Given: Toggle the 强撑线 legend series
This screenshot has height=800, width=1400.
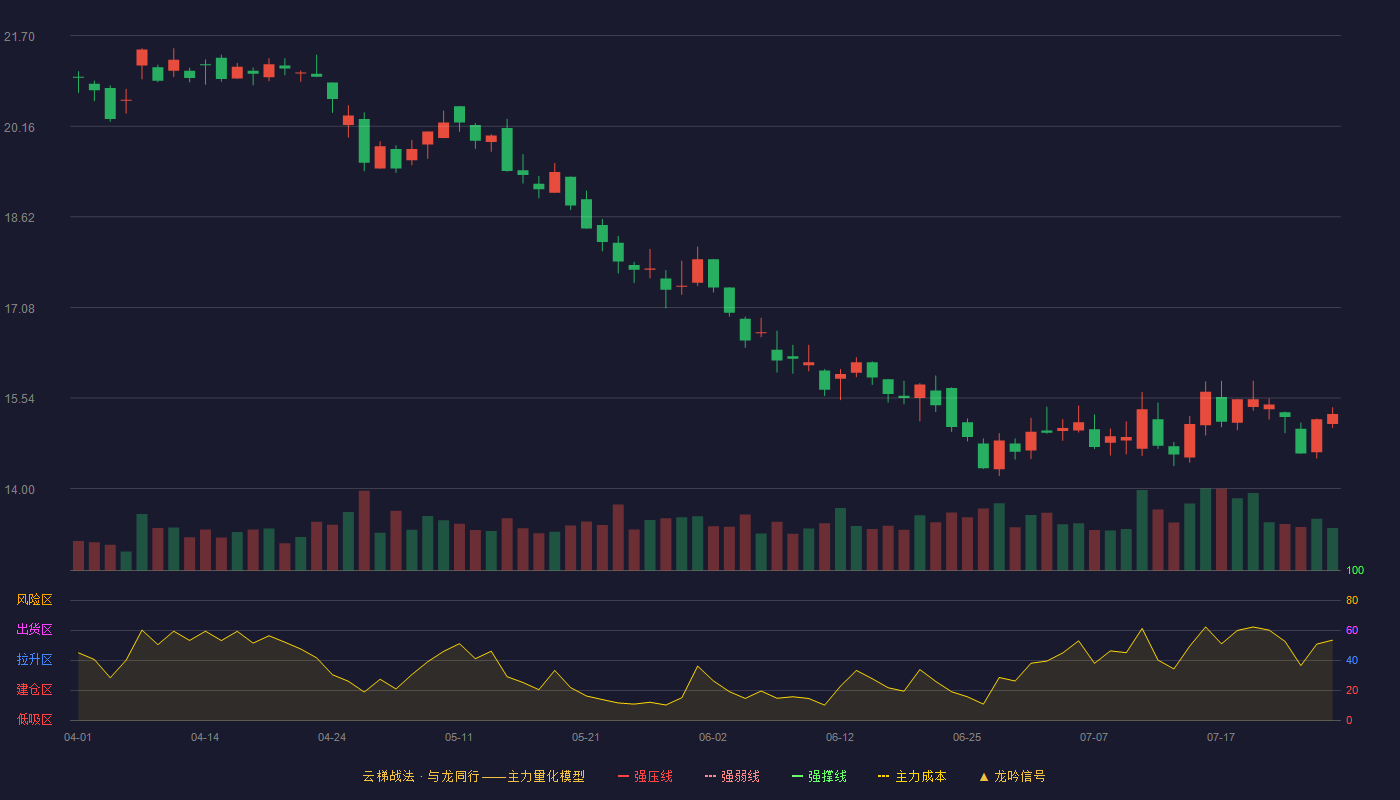Looking at the screenshot, I should tap(819, 776).
